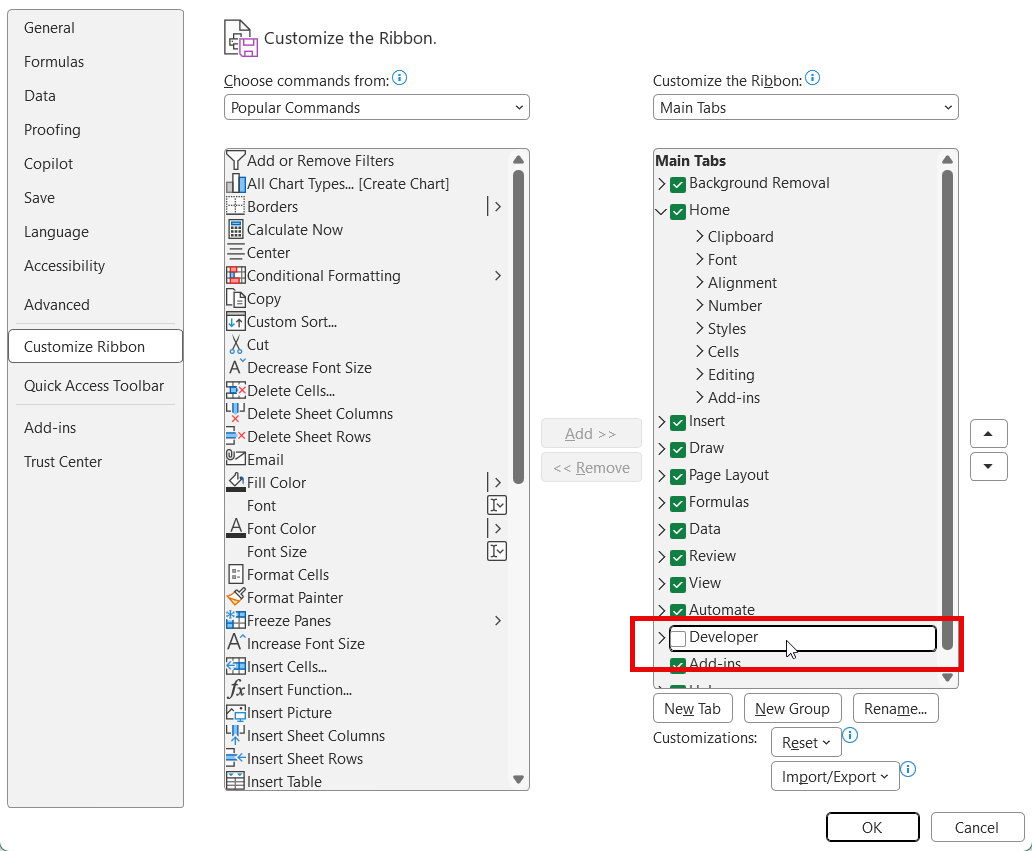Click the Insert Table icon

coord(236,781)
